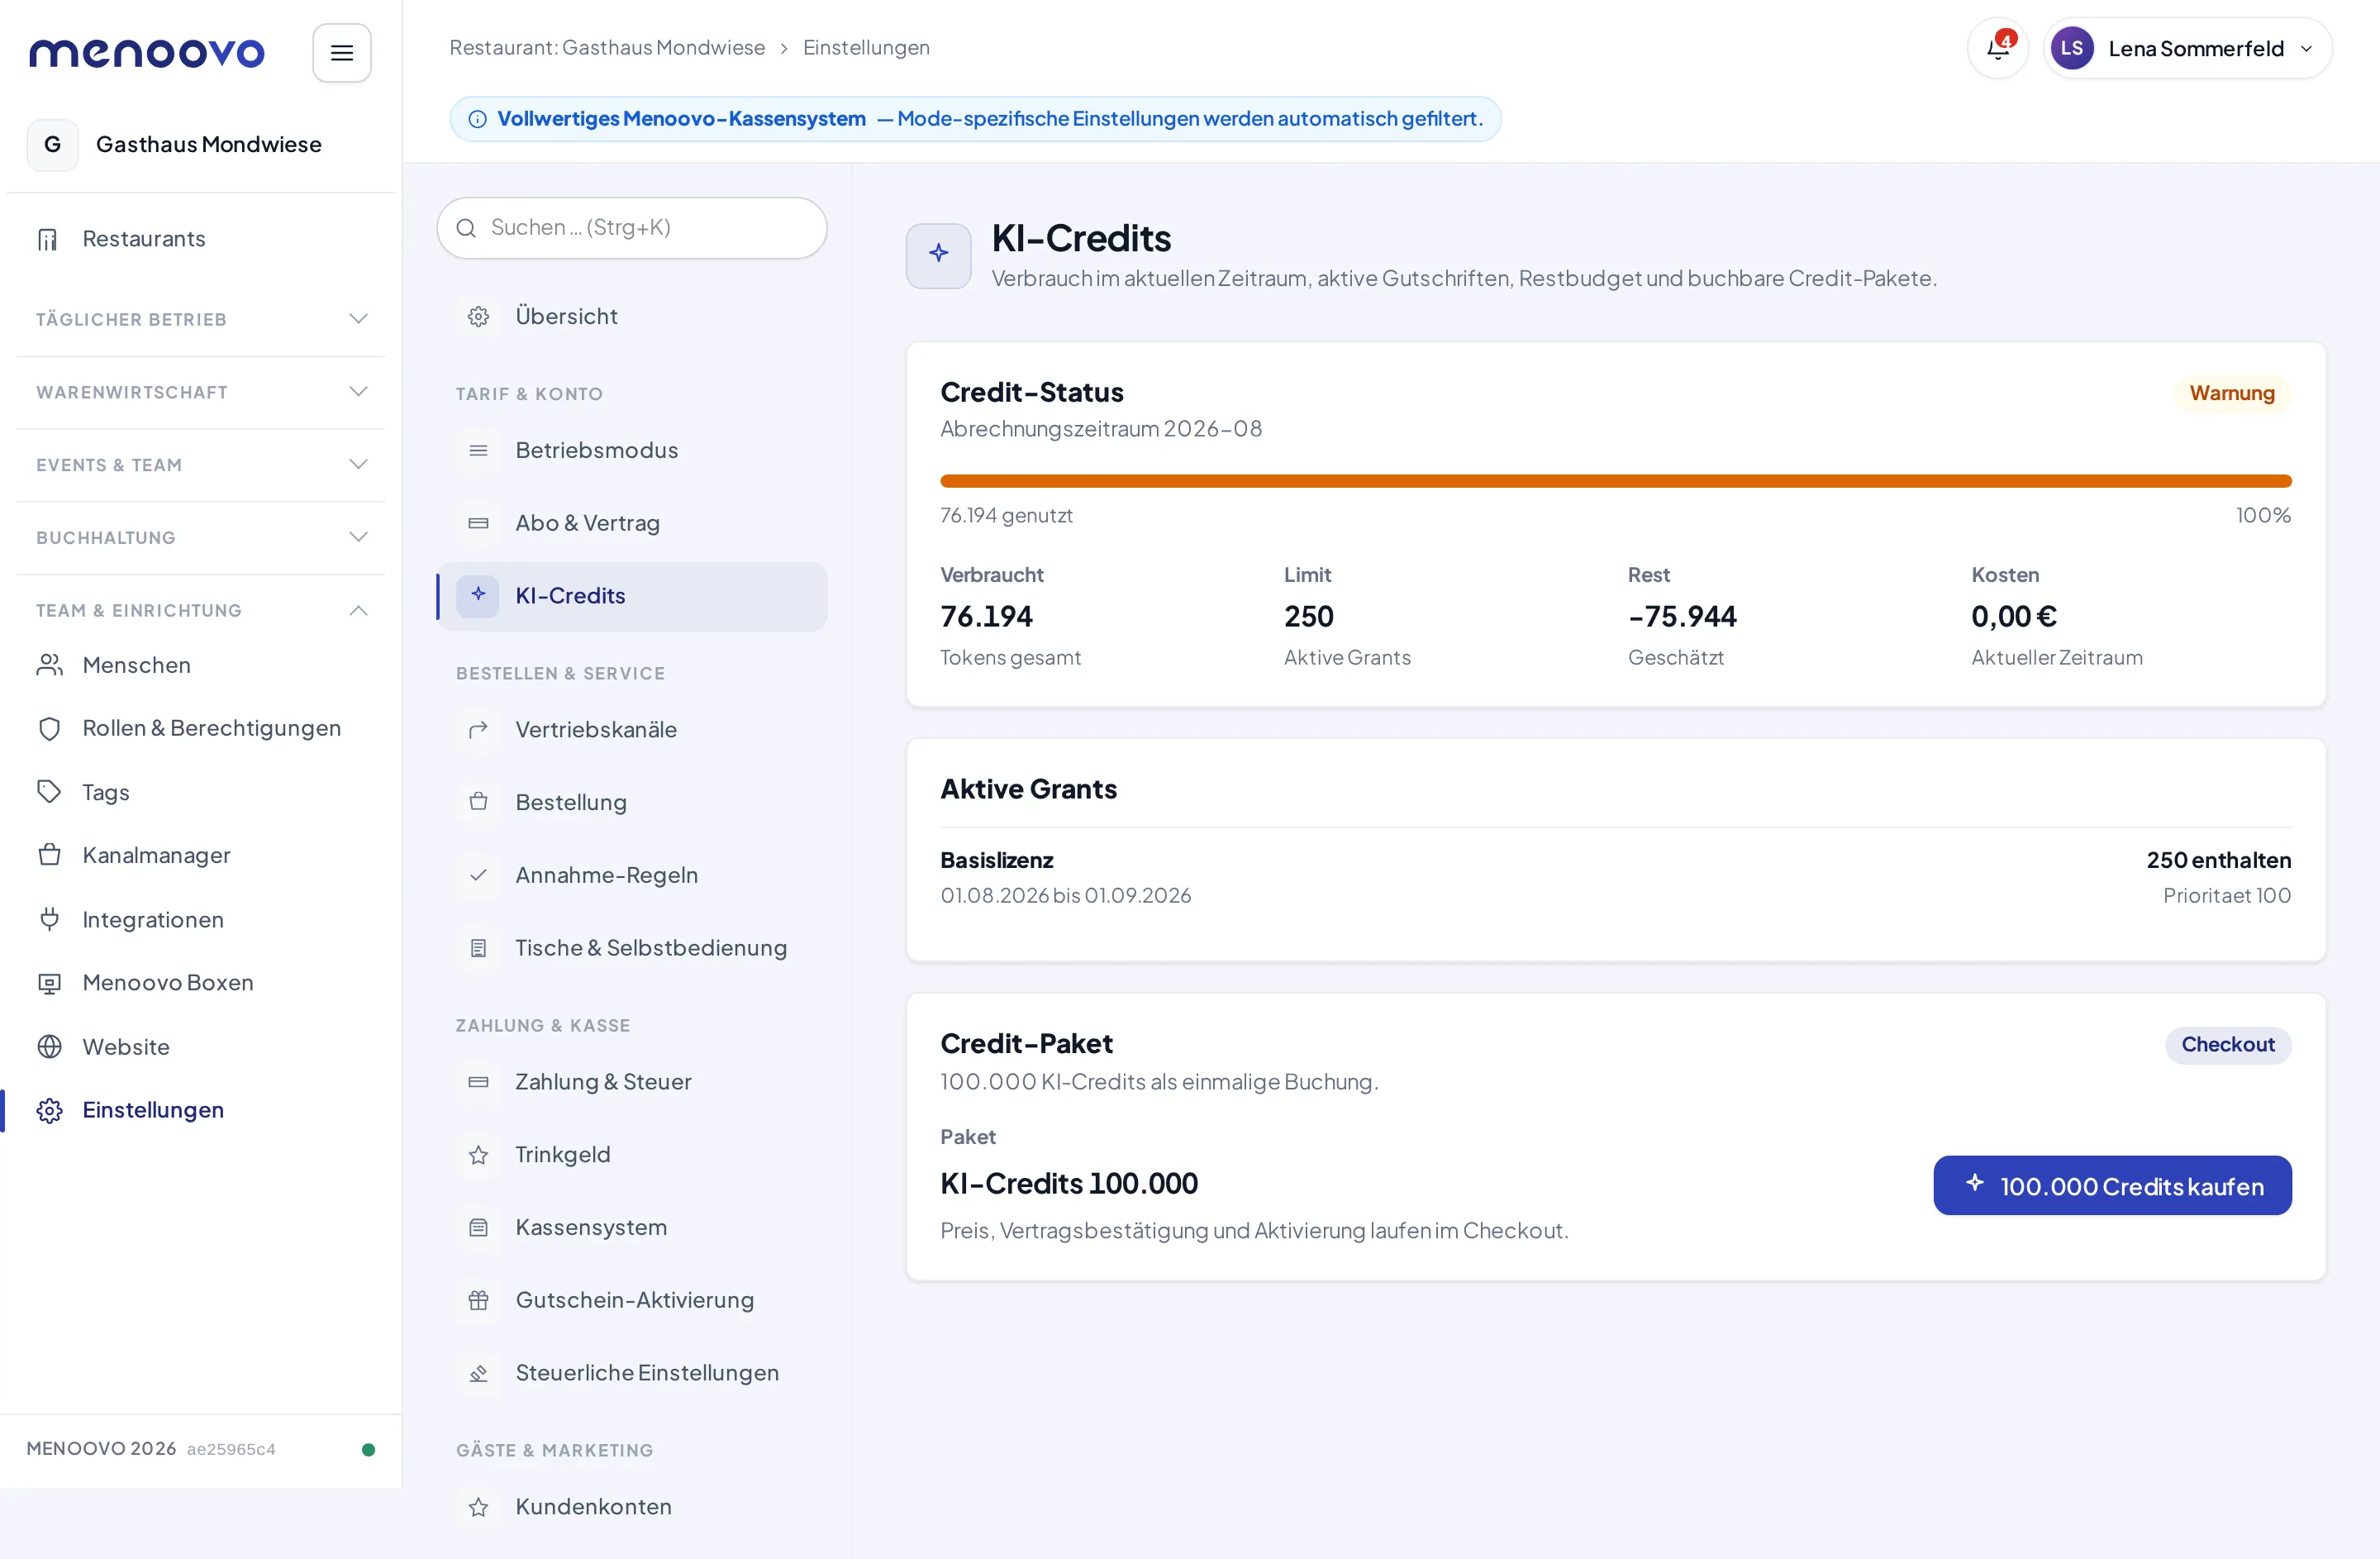Click the Gasthaus Mondwiese G avatar

pos(52,144)
